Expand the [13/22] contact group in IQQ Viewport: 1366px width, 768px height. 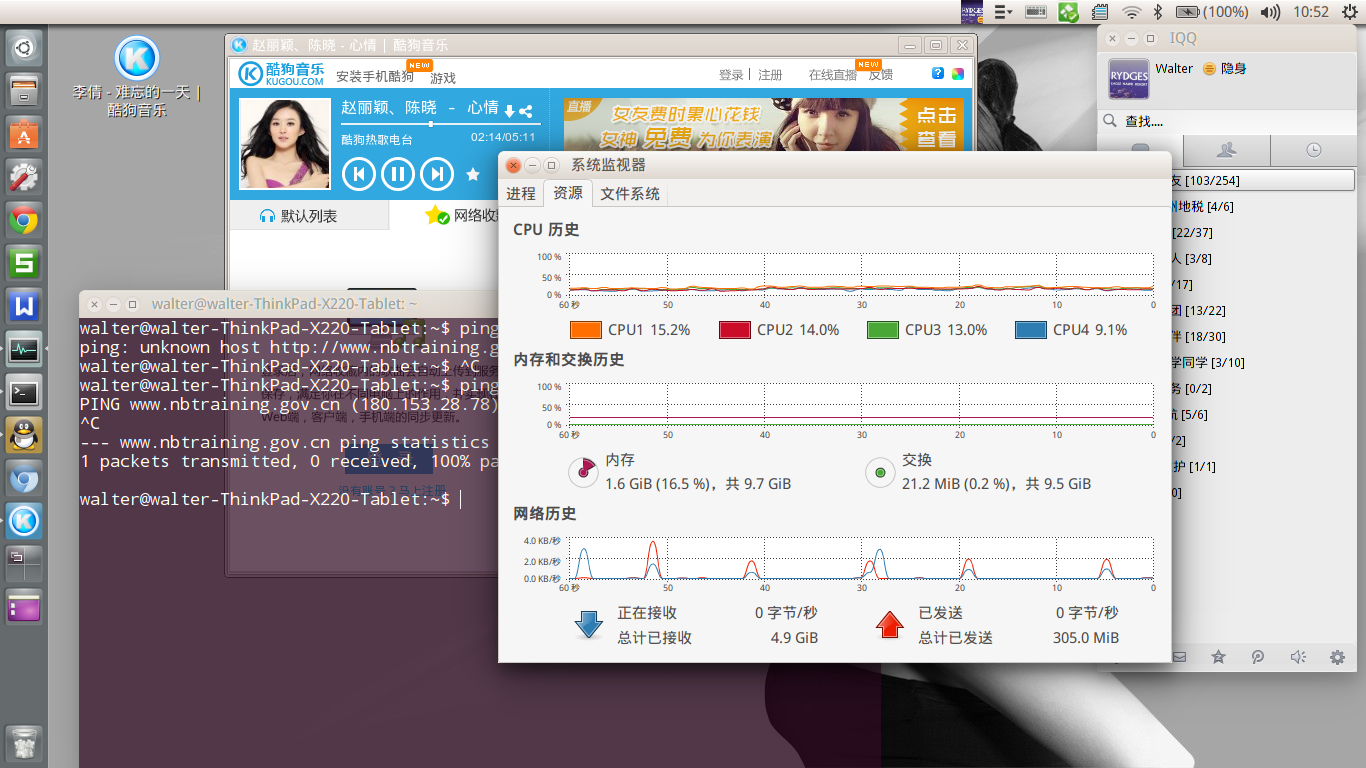[1262, 310]
